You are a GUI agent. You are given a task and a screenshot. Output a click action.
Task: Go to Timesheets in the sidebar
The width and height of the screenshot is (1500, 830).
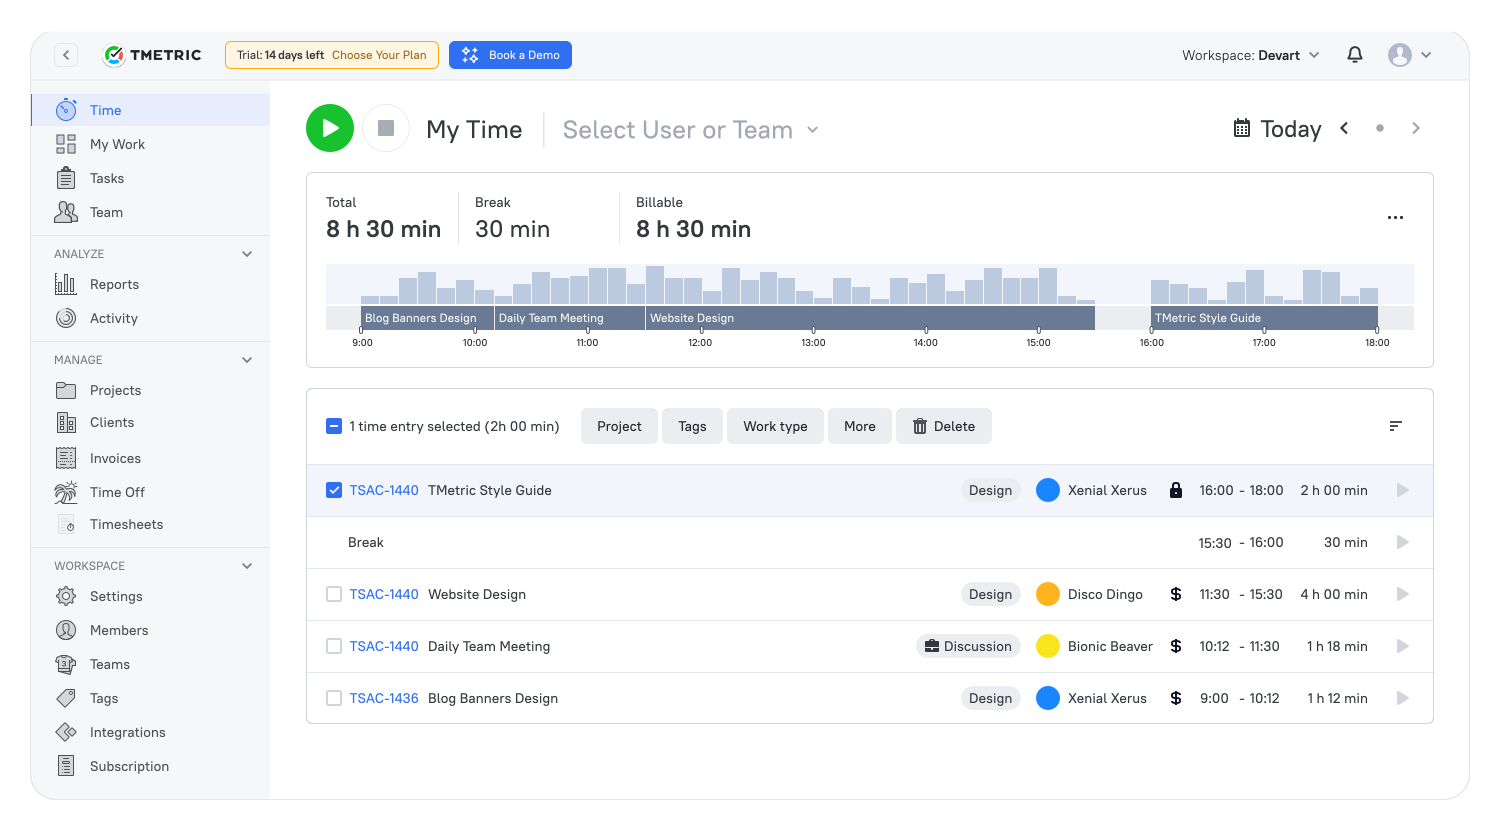point(126,524)
